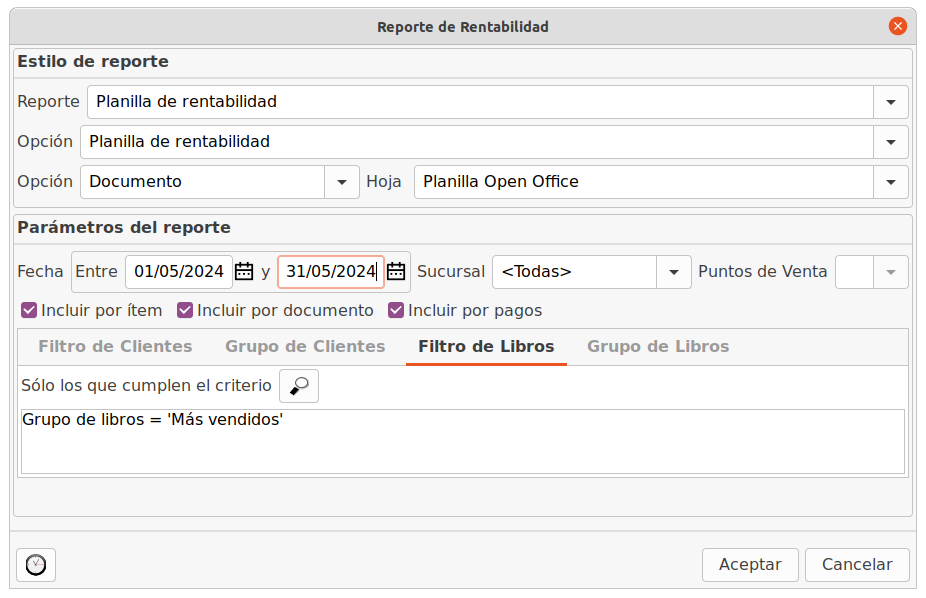Expand the Sucursal dropdown

[x=673, y=272]
